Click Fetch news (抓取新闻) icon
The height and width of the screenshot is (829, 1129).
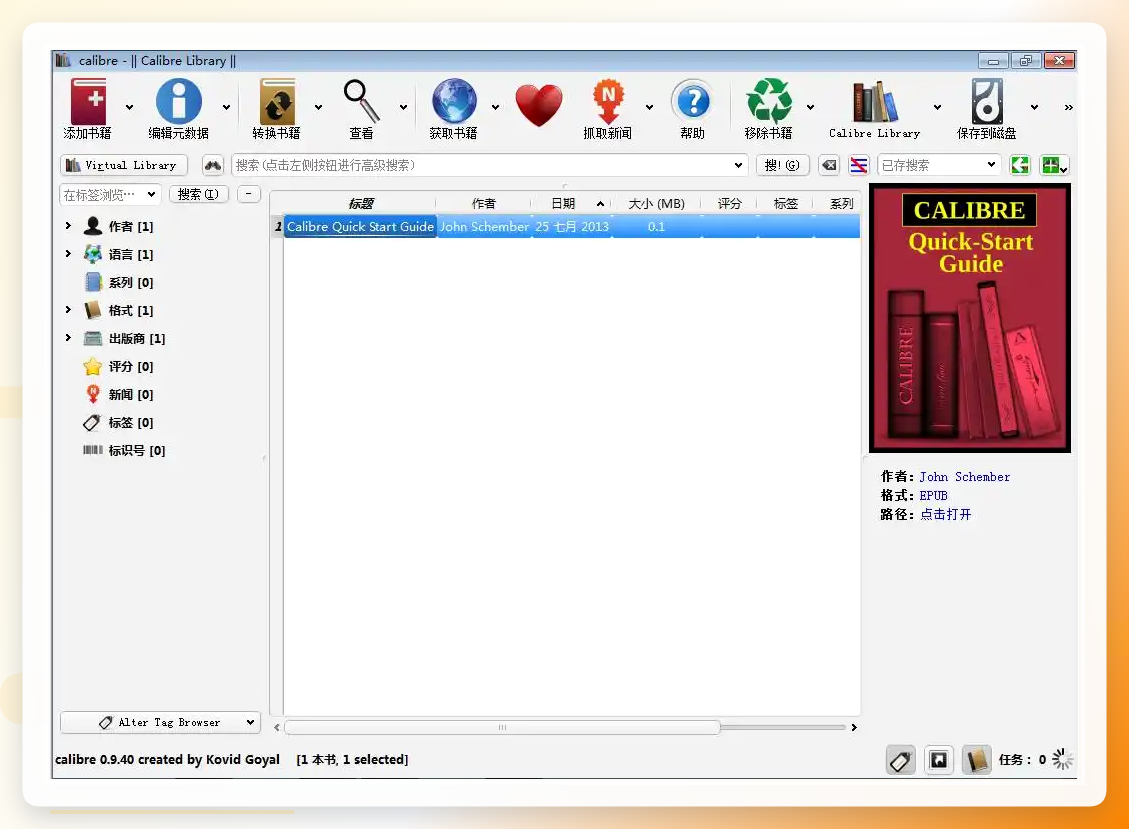click(608, 102)
